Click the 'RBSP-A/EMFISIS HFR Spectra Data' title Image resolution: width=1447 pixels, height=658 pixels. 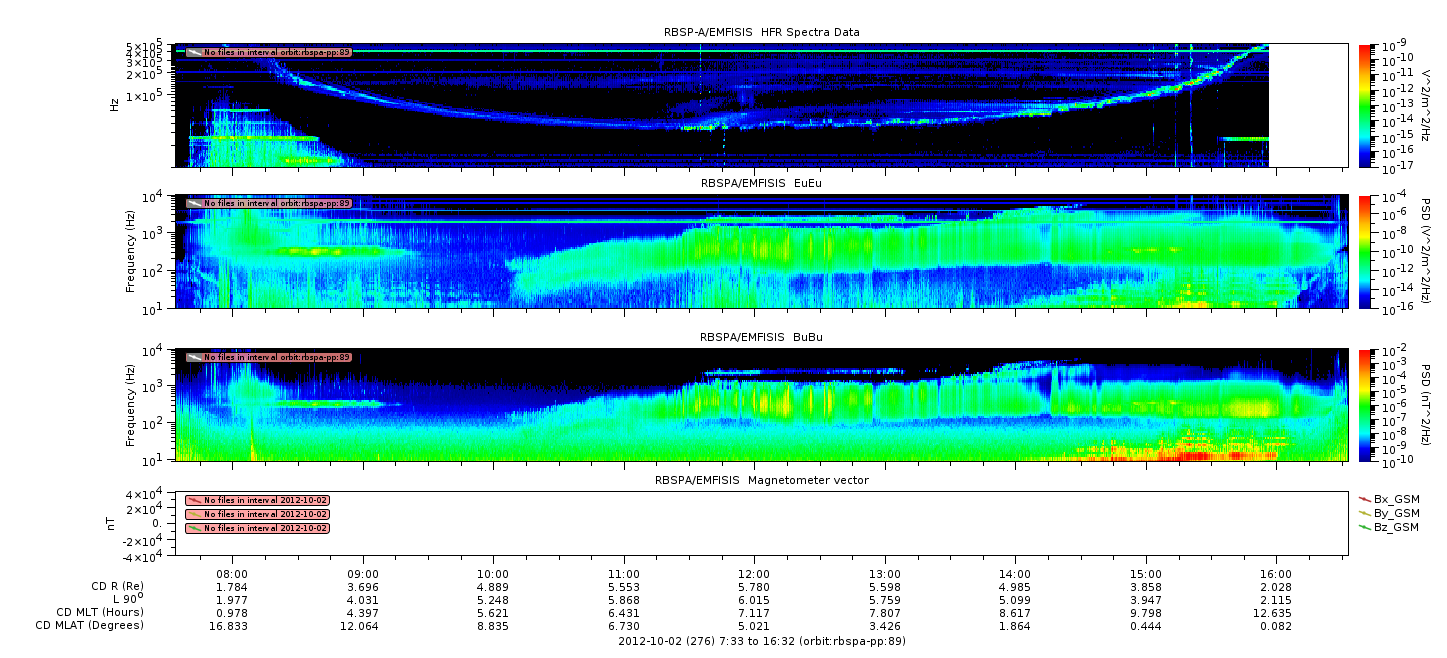(x=761, y=32)
